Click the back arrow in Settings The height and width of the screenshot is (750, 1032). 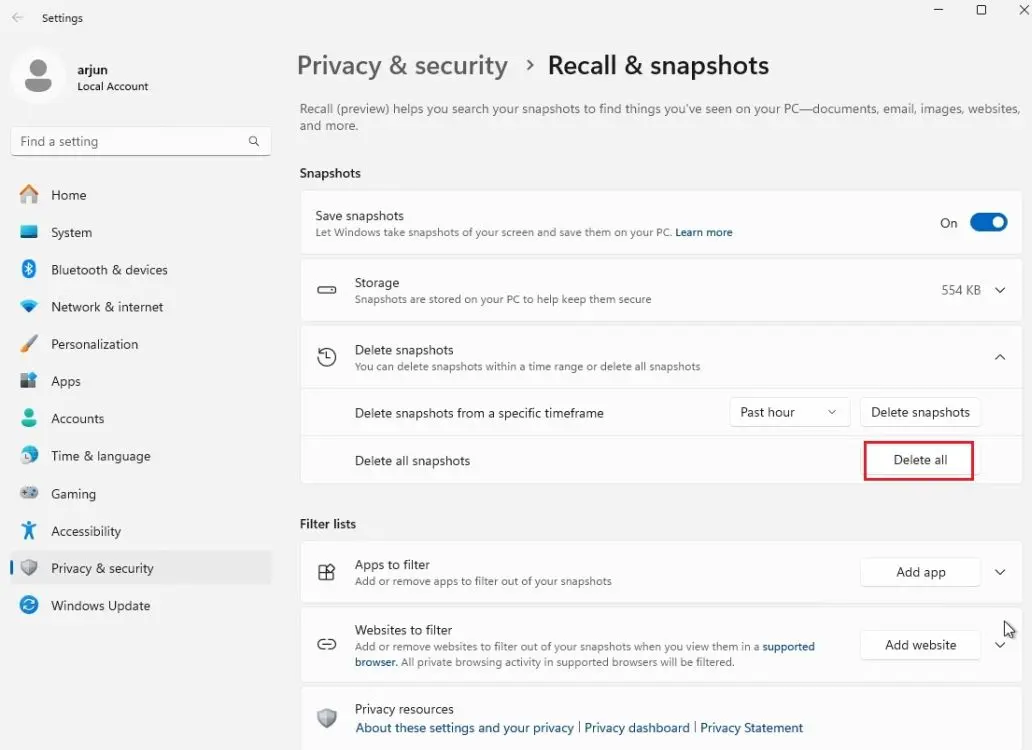point(18,18)
